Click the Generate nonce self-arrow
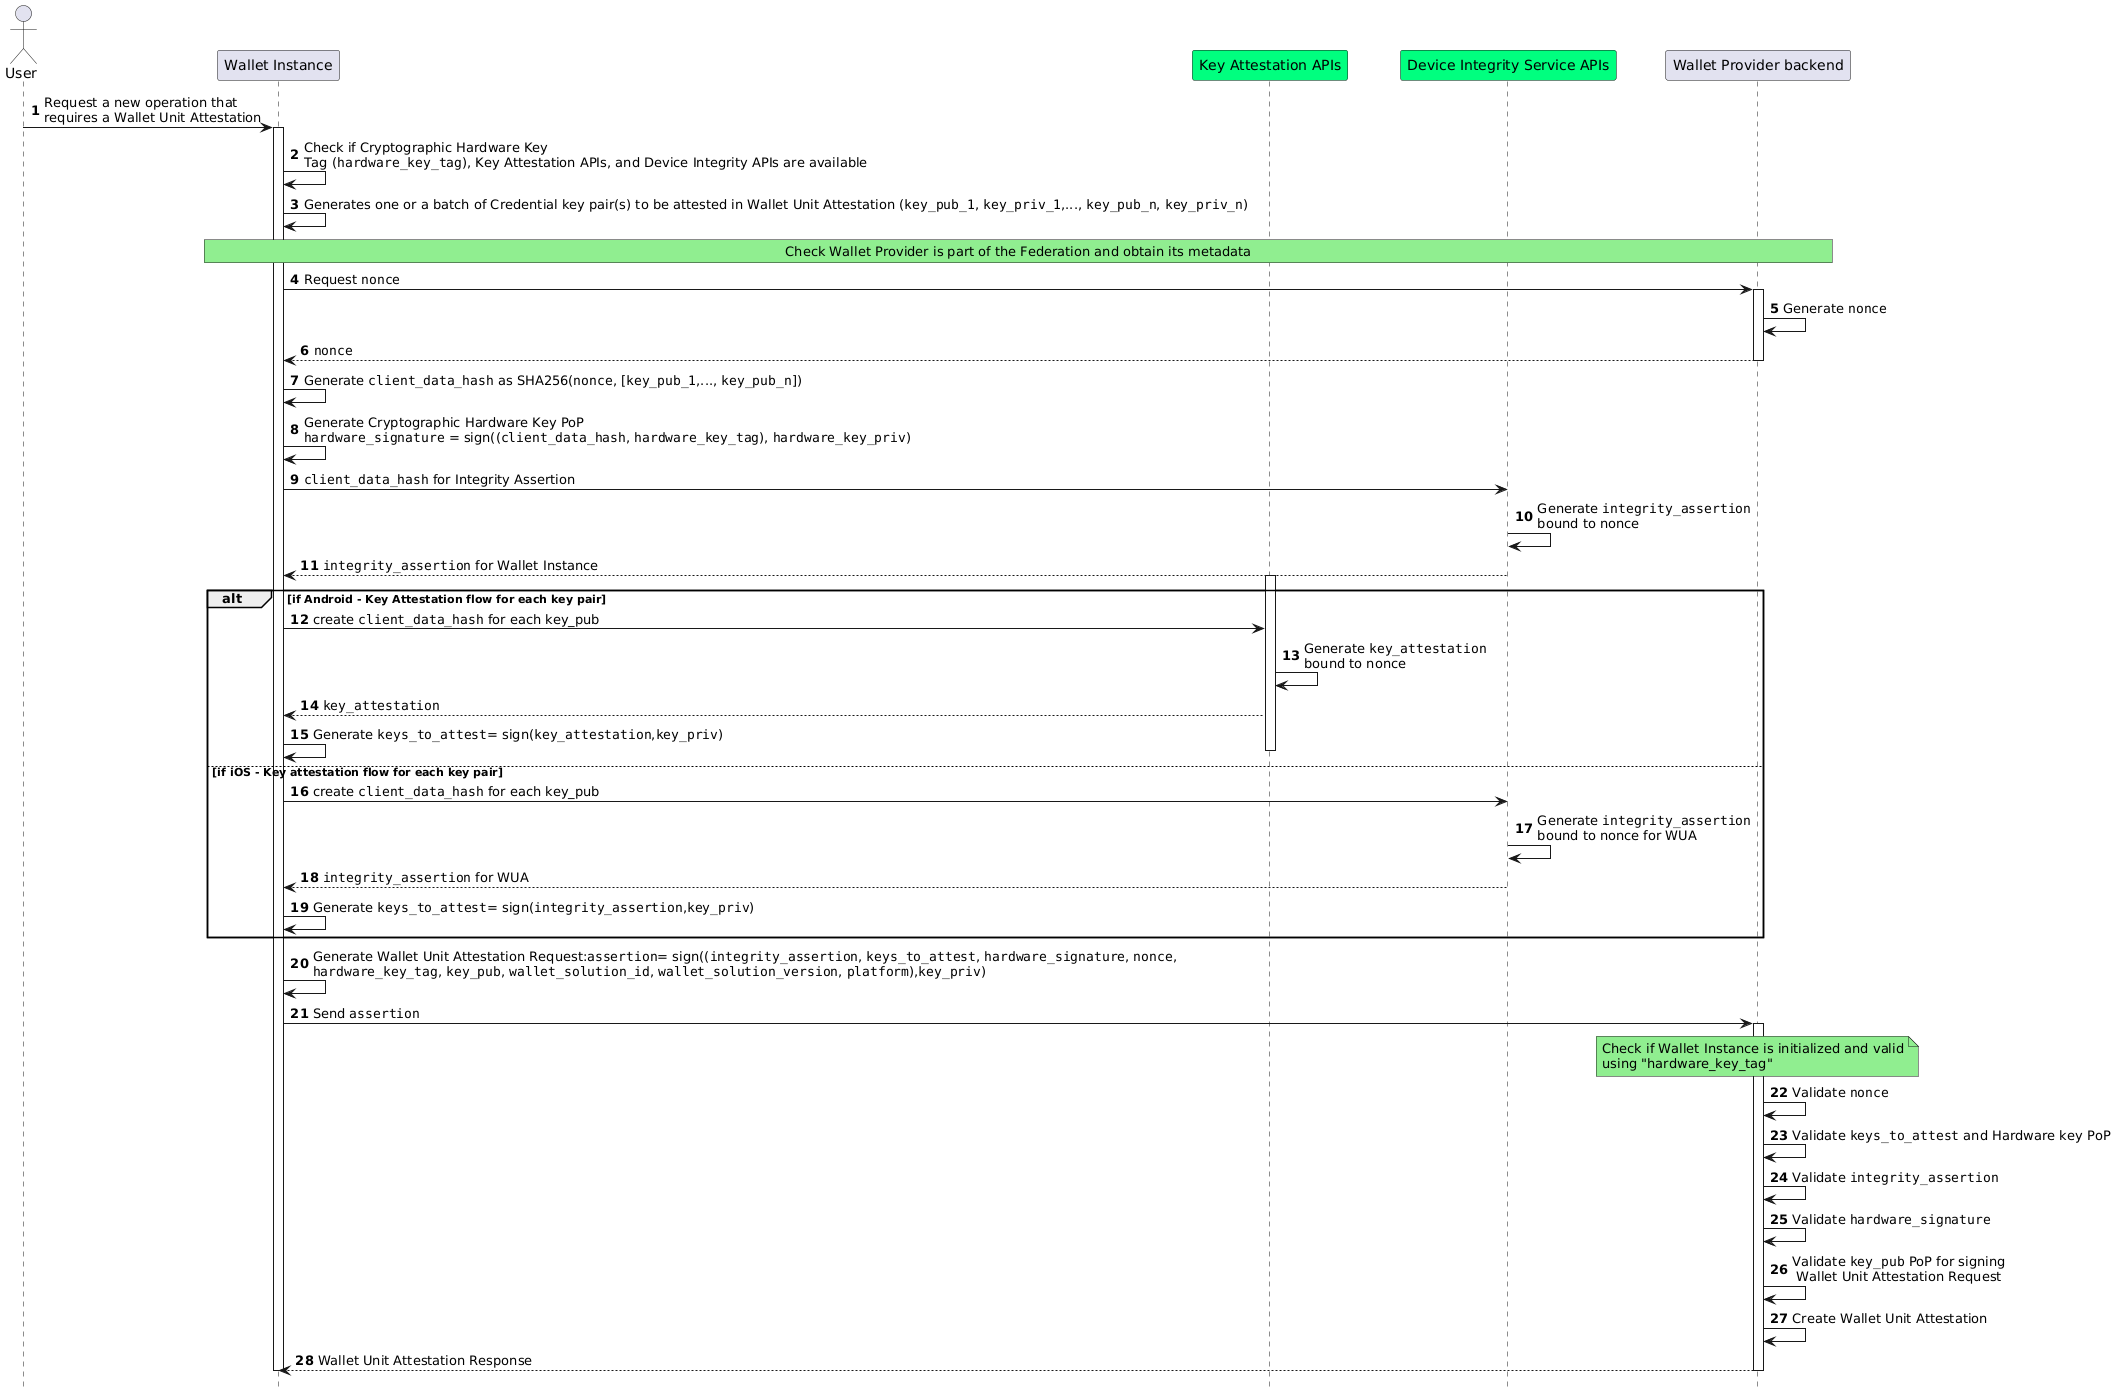 coord(1785,326)
